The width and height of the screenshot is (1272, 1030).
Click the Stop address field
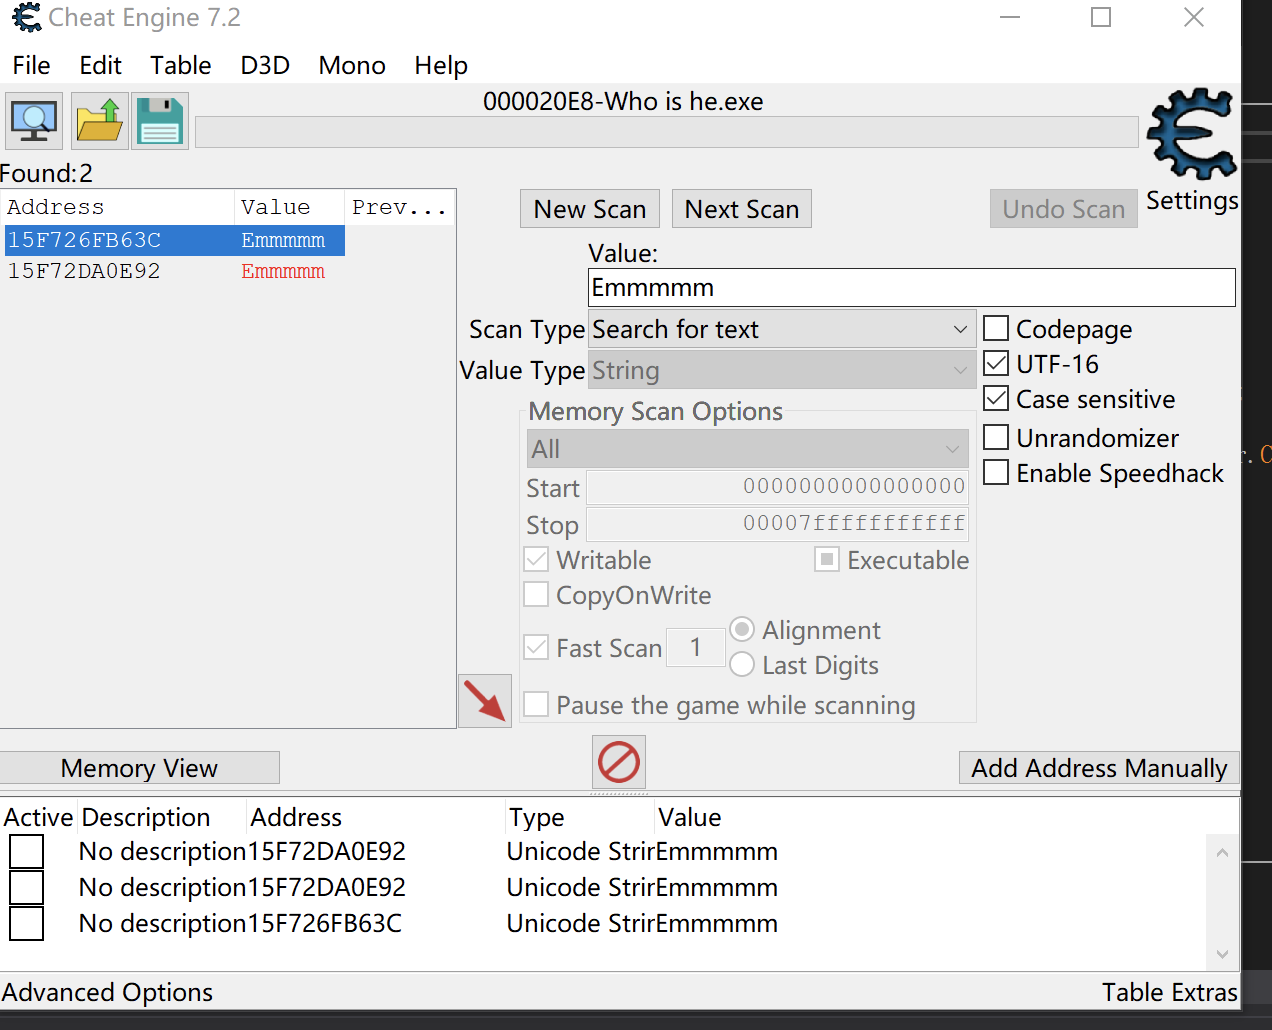(x=777, y=524)
